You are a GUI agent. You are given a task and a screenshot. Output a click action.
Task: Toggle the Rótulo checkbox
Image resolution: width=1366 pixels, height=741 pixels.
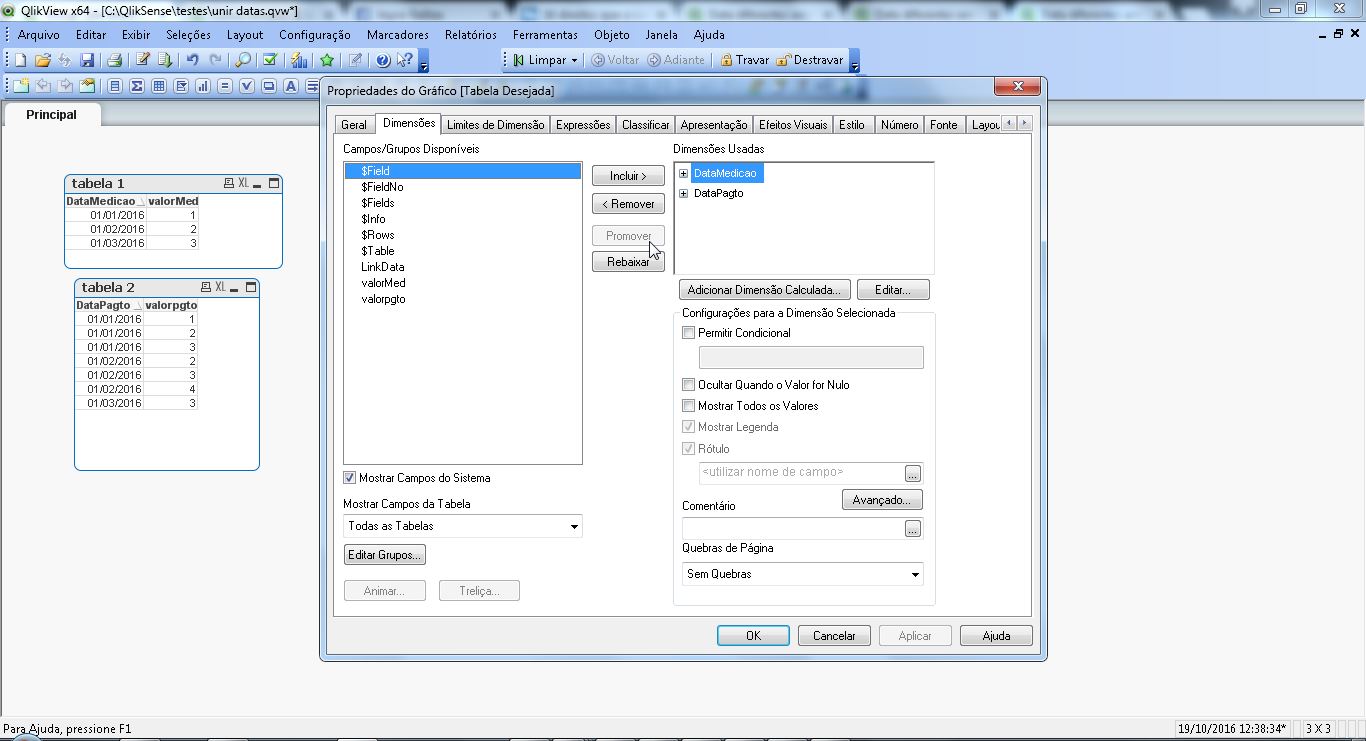688,449
